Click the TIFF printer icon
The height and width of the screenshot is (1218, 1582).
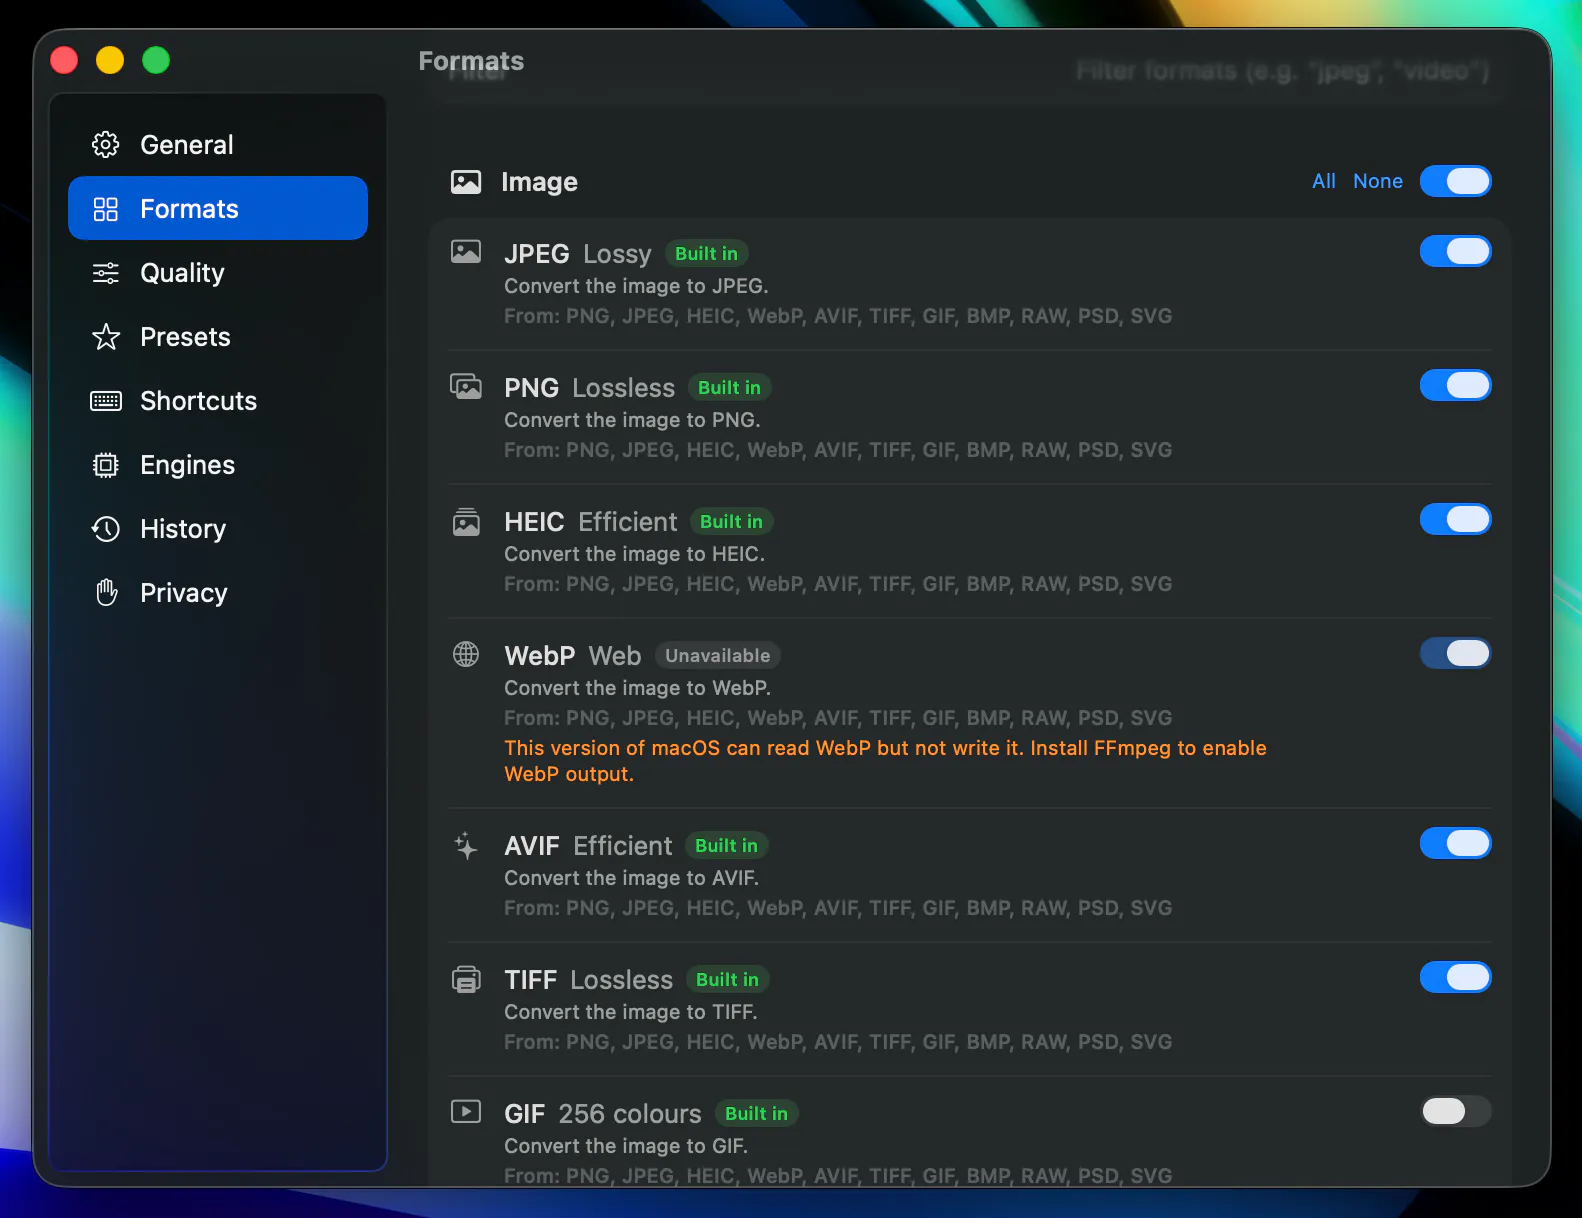click(466, 979)
